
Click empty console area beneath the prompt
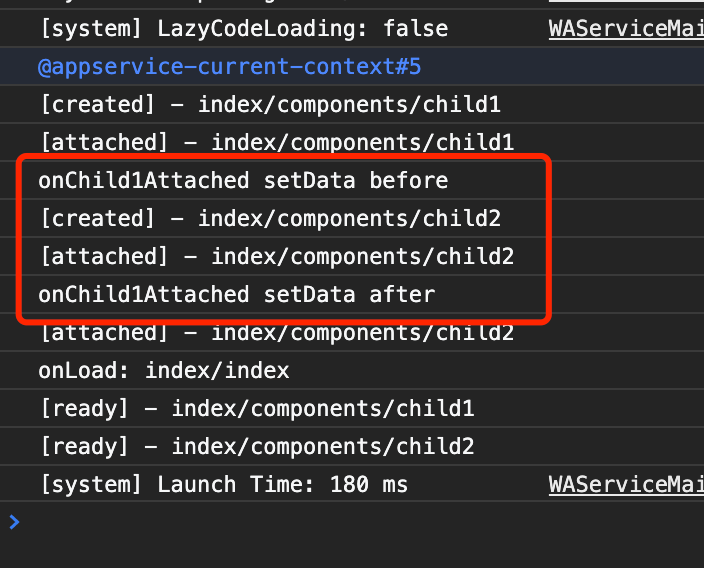pyautogui.click(x=350, y=550)
